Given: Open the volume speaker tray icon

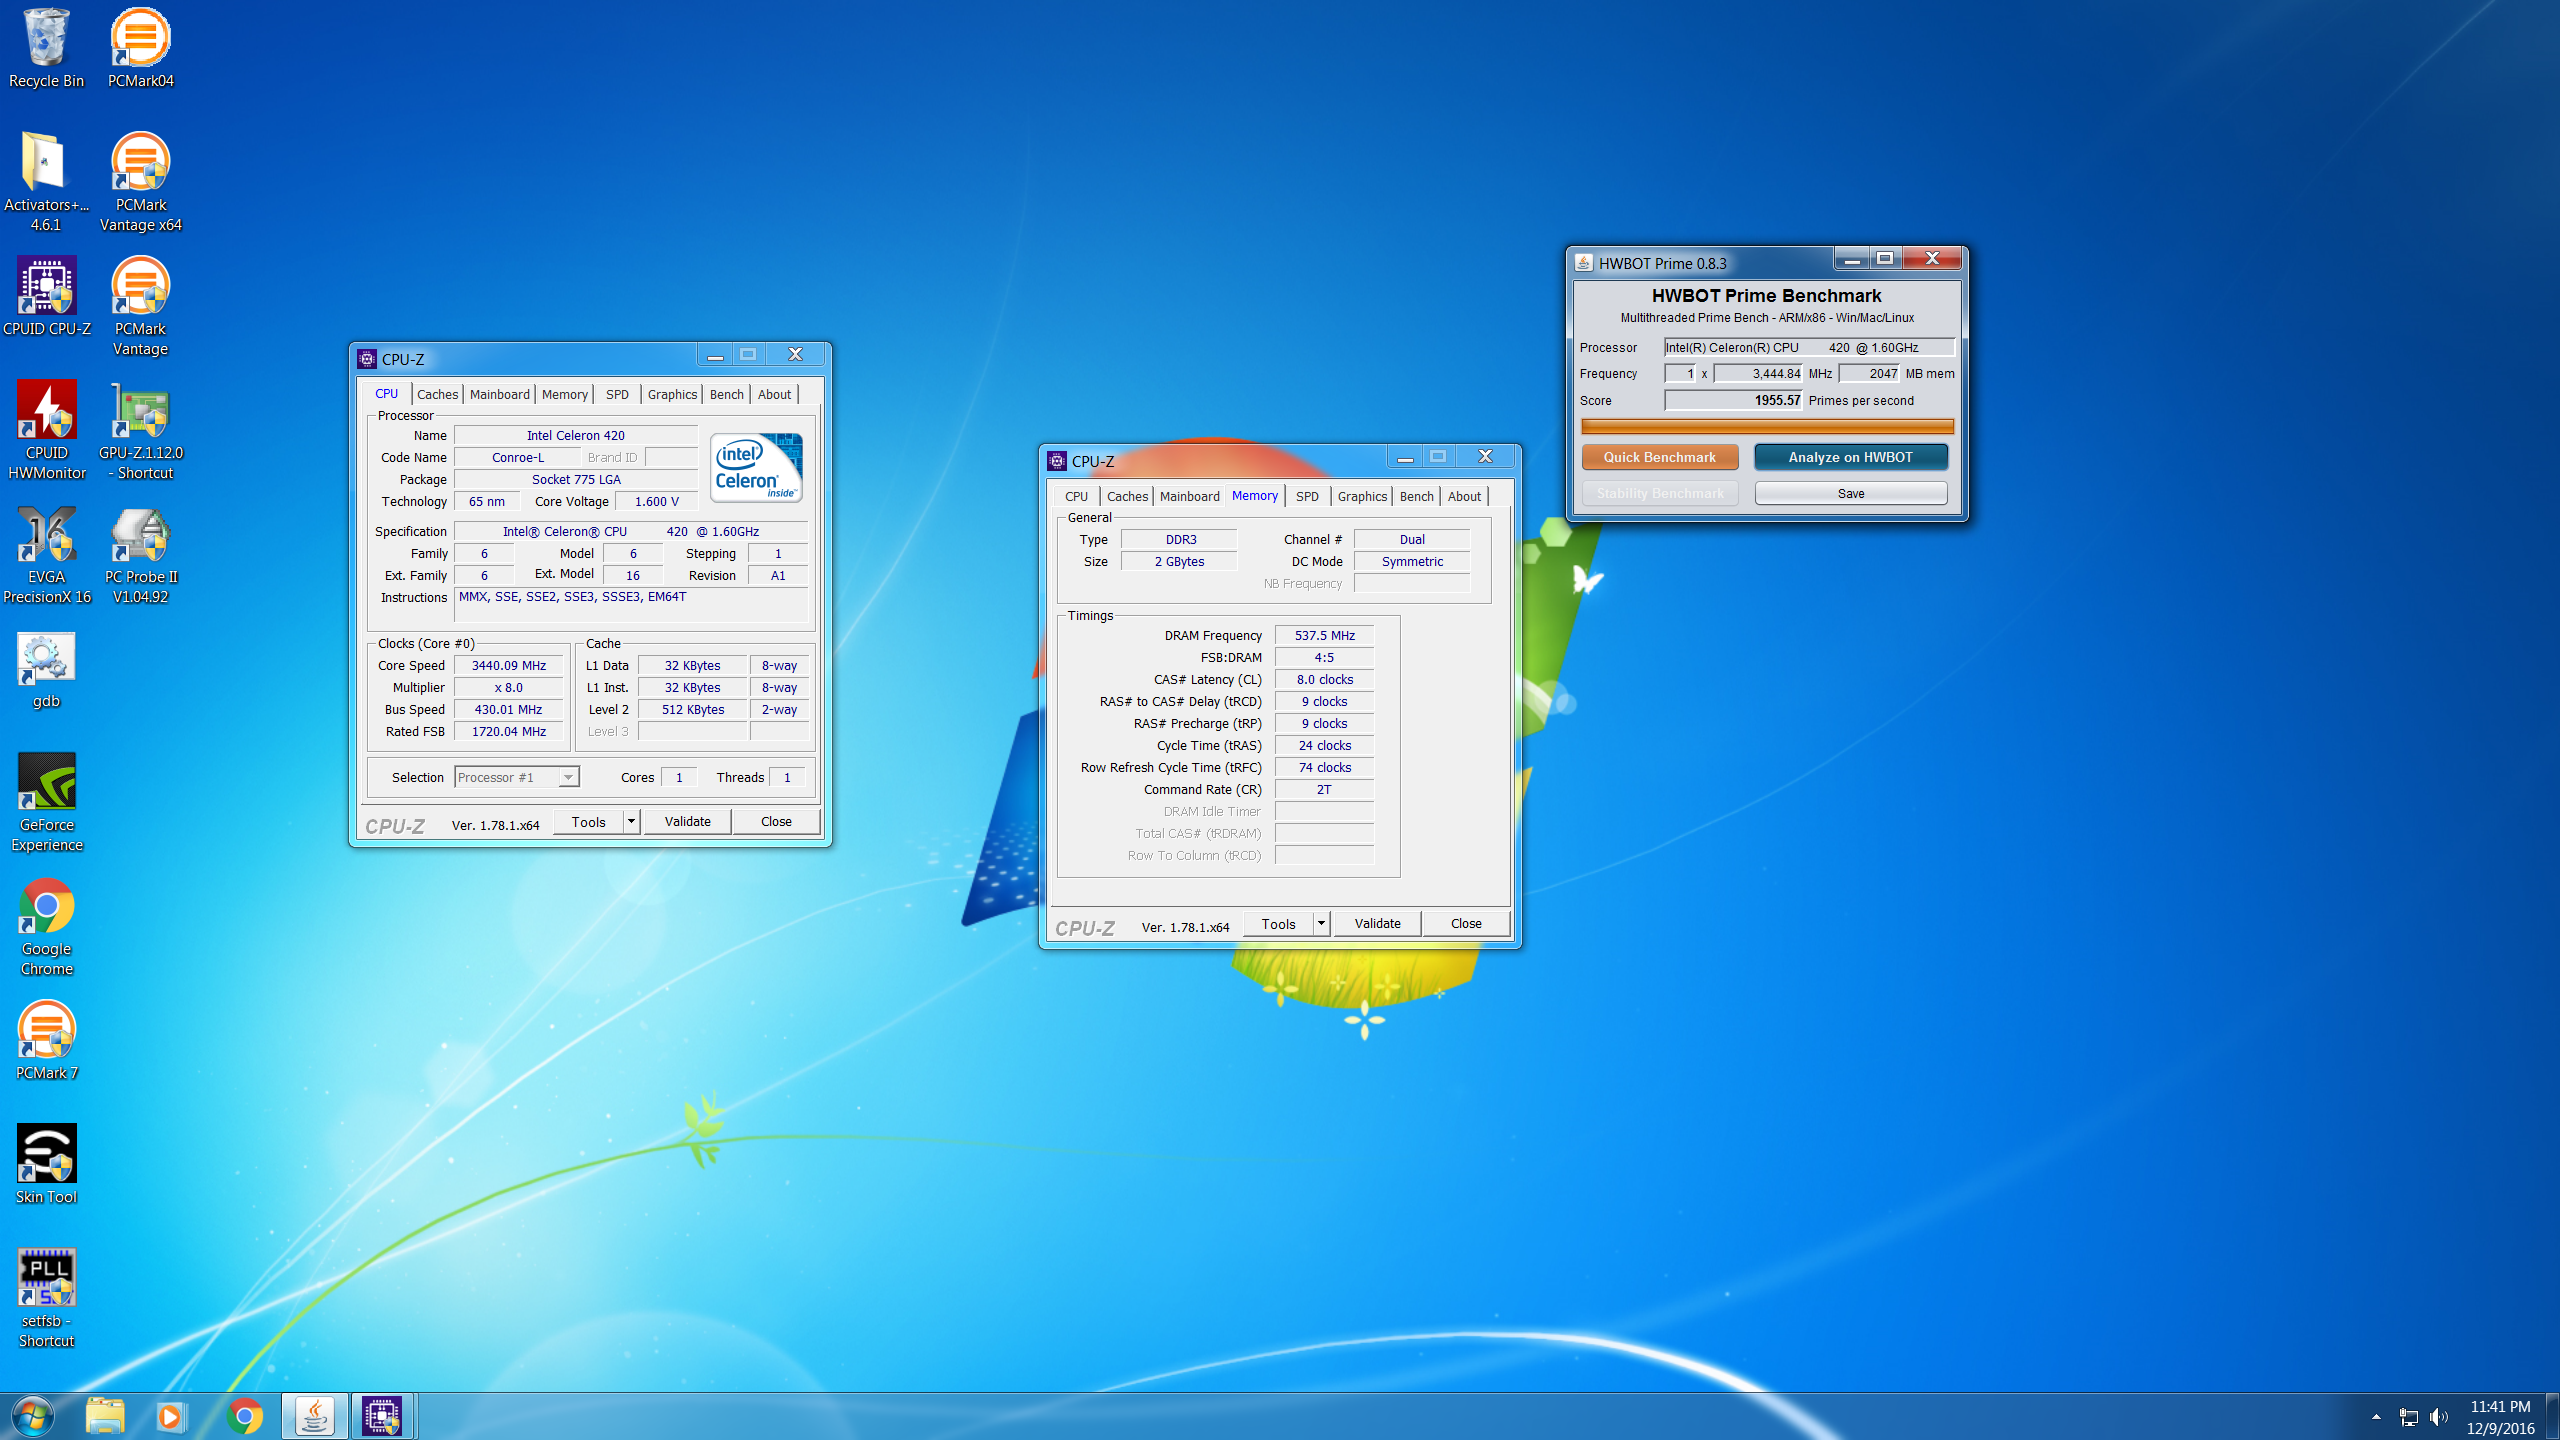Looking at the screenshot, I should click(2439, 1417).
